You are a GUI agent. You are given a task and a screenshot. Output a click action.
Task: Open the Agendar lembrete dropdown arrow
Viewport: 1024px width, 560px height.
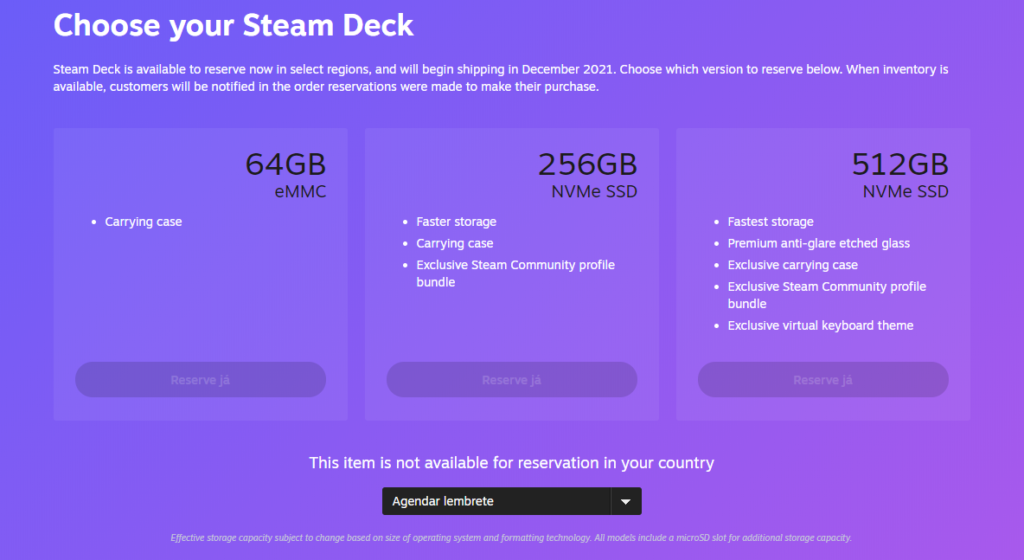tap(626, 501)
